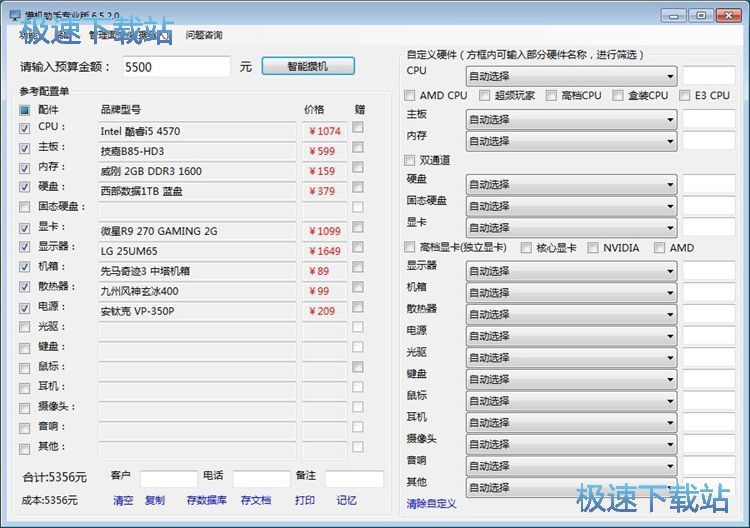Enable the 耳机 component checkbox in the config list

point(24,388)
